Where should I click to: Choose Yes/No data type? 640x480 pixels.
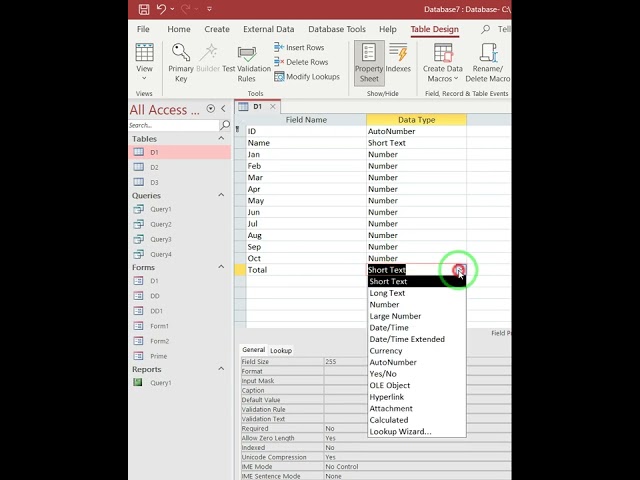(x=417, y=374)
